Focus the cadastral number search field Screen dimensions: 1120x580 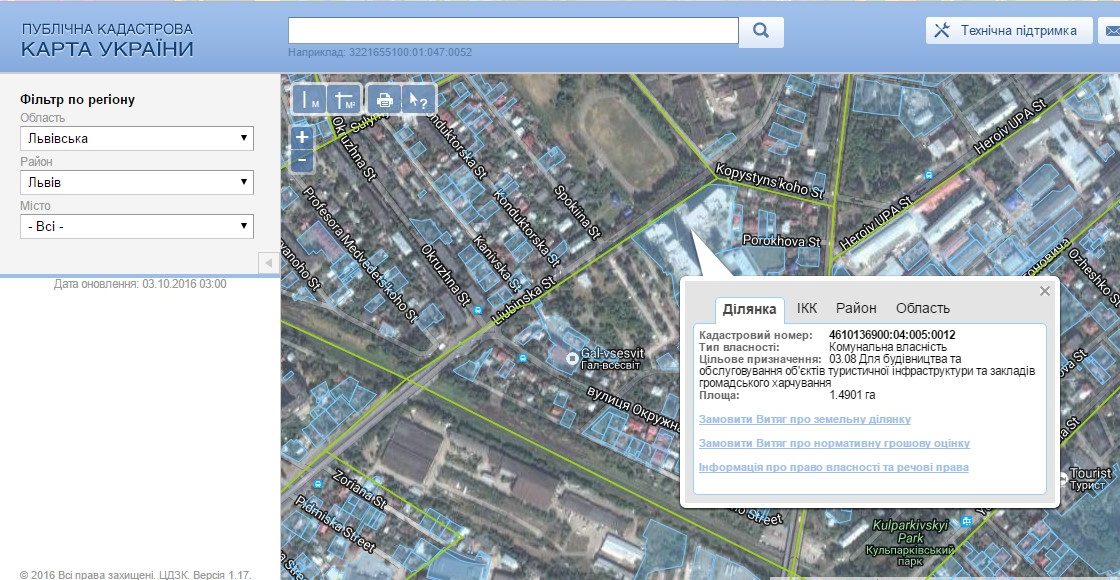[x=513, y=31]
